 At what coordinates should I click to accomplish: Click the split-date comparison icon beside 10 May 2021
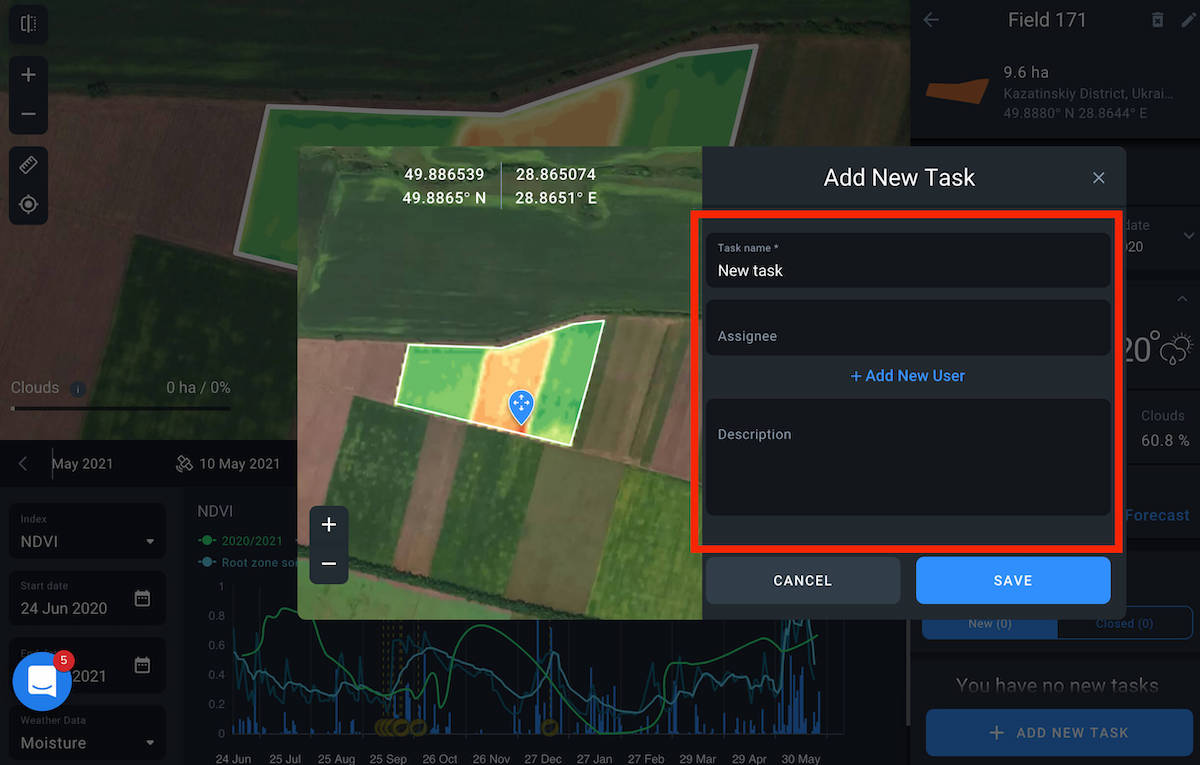pyautogui.click(x=183, y=464)
